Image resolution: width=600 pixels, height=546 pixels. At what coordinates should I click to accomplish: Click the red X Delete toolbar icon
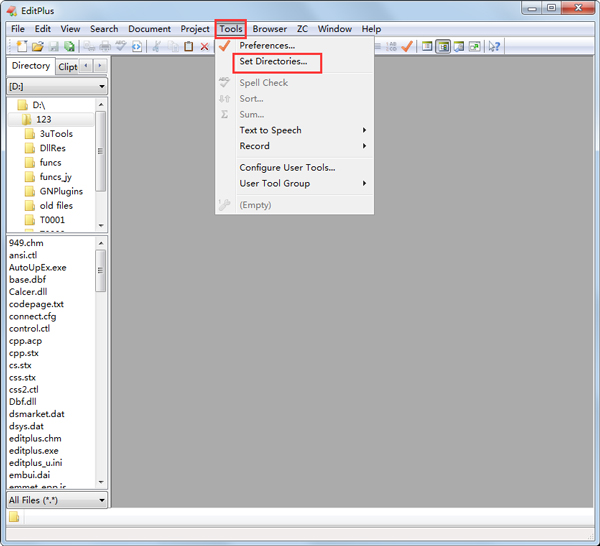(x=204, y=47)
